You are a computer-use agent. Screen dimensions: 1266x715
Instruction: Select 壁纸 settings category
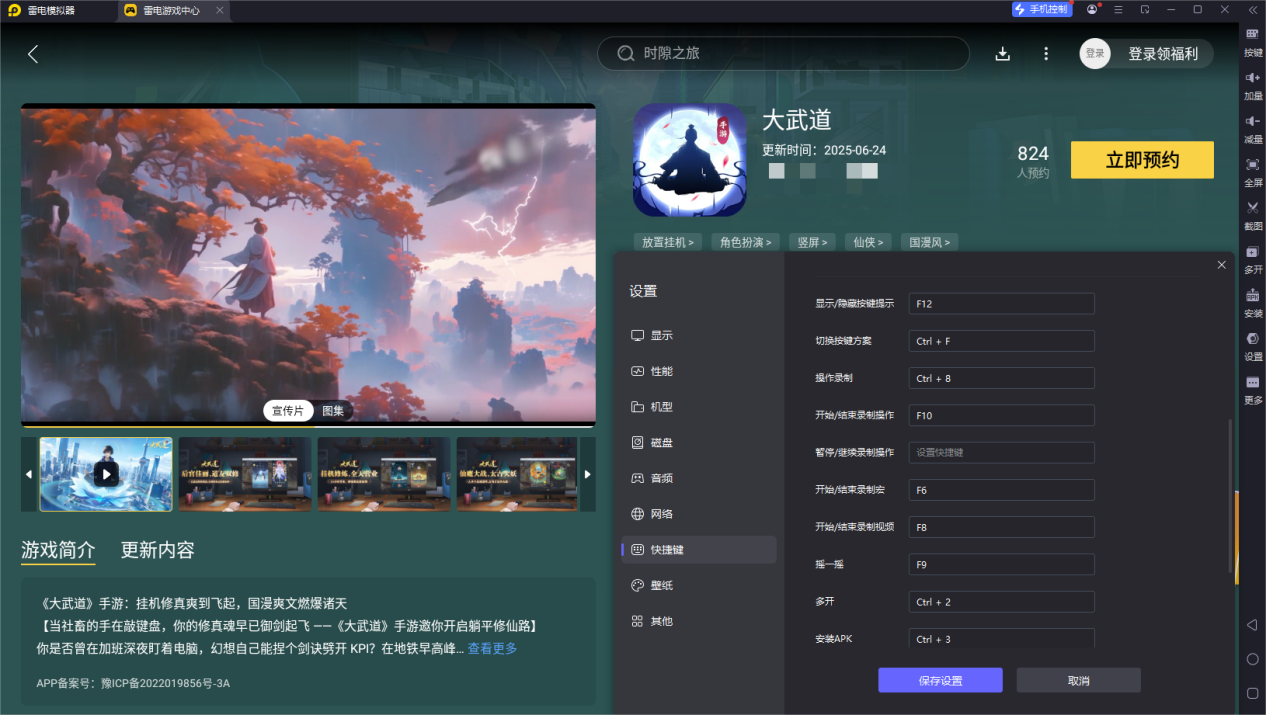699,585
